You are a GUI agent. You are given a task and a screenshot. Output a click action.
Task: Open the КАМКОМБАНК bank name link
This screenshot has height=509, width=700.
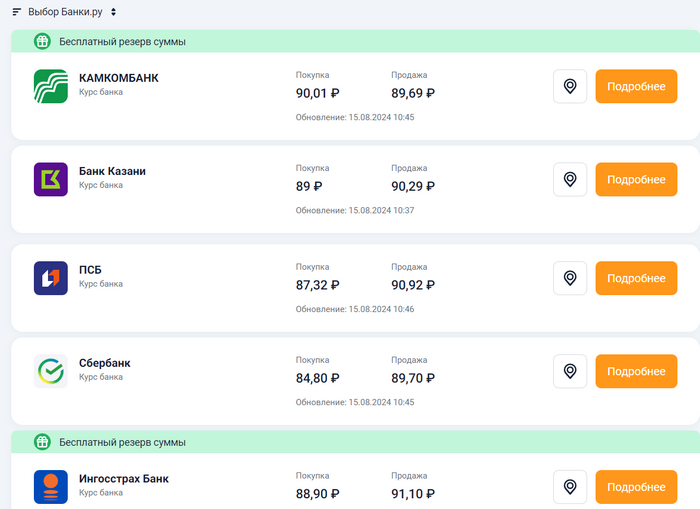[118, 78]
